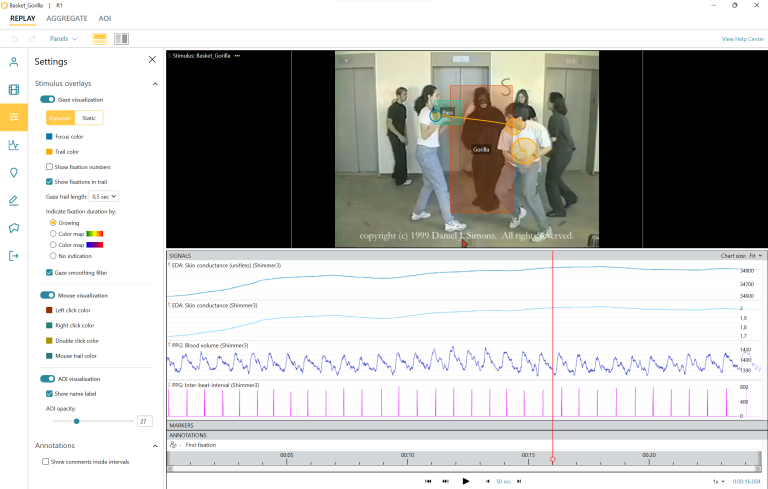Go to the AOI tab
Screen dimensions: 768x489
(105, 18)
